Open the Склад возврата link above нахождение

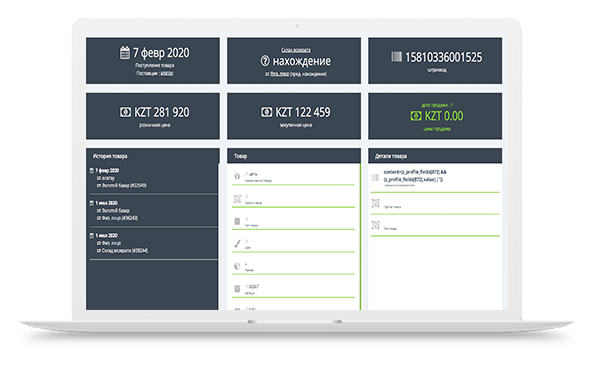coord(296,50)
